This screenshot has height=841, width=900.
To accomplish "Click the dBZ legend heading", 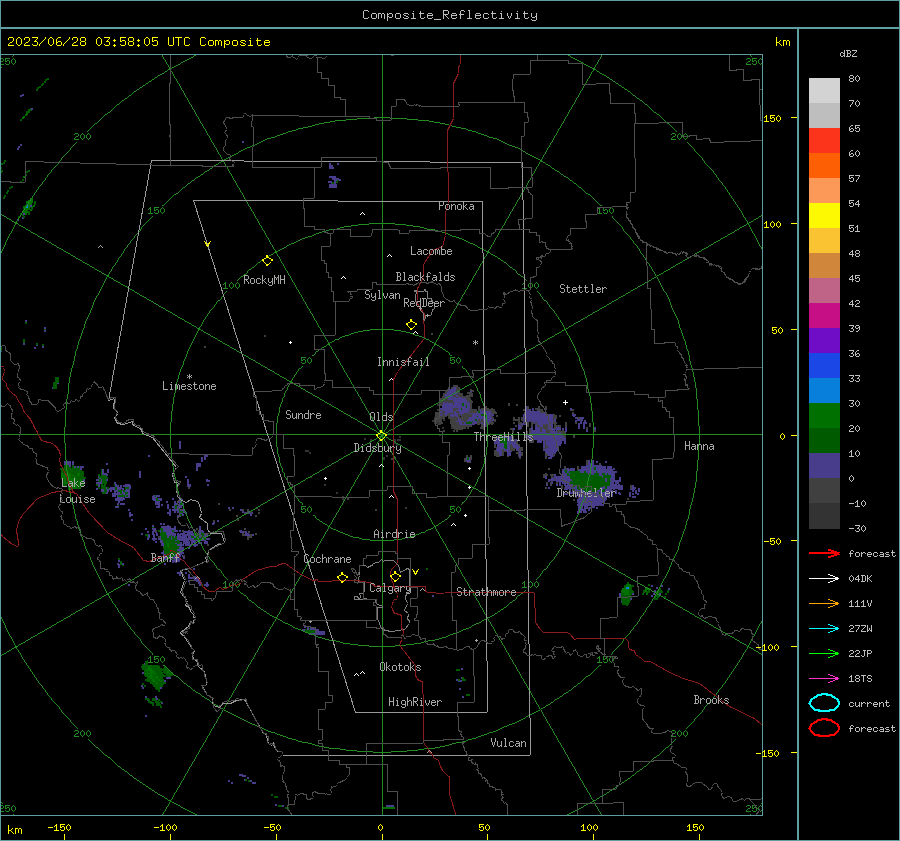I will click(848, 53).
